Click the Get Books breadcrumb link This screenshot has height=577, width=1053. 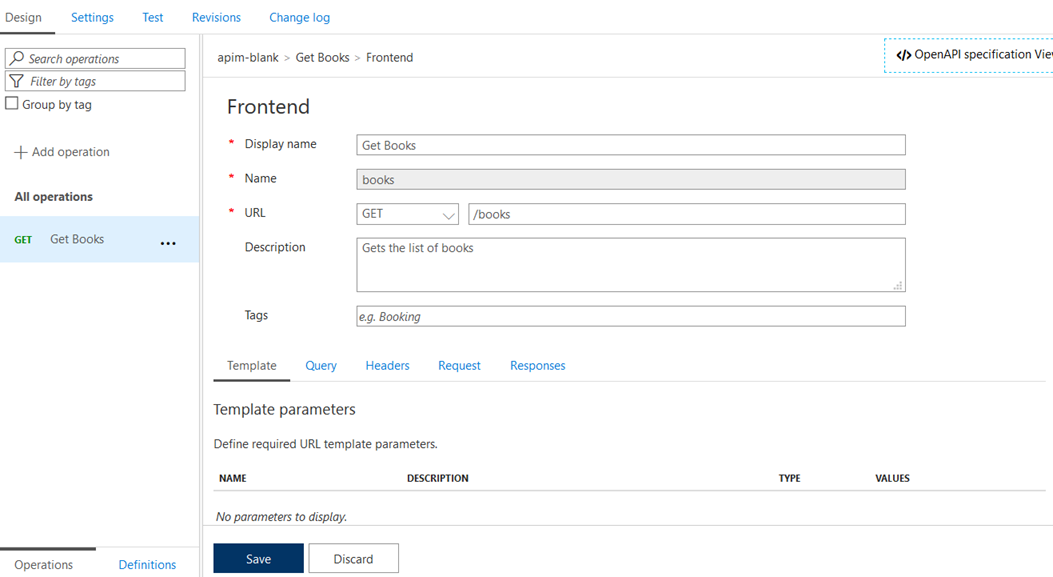coord(322,58)
